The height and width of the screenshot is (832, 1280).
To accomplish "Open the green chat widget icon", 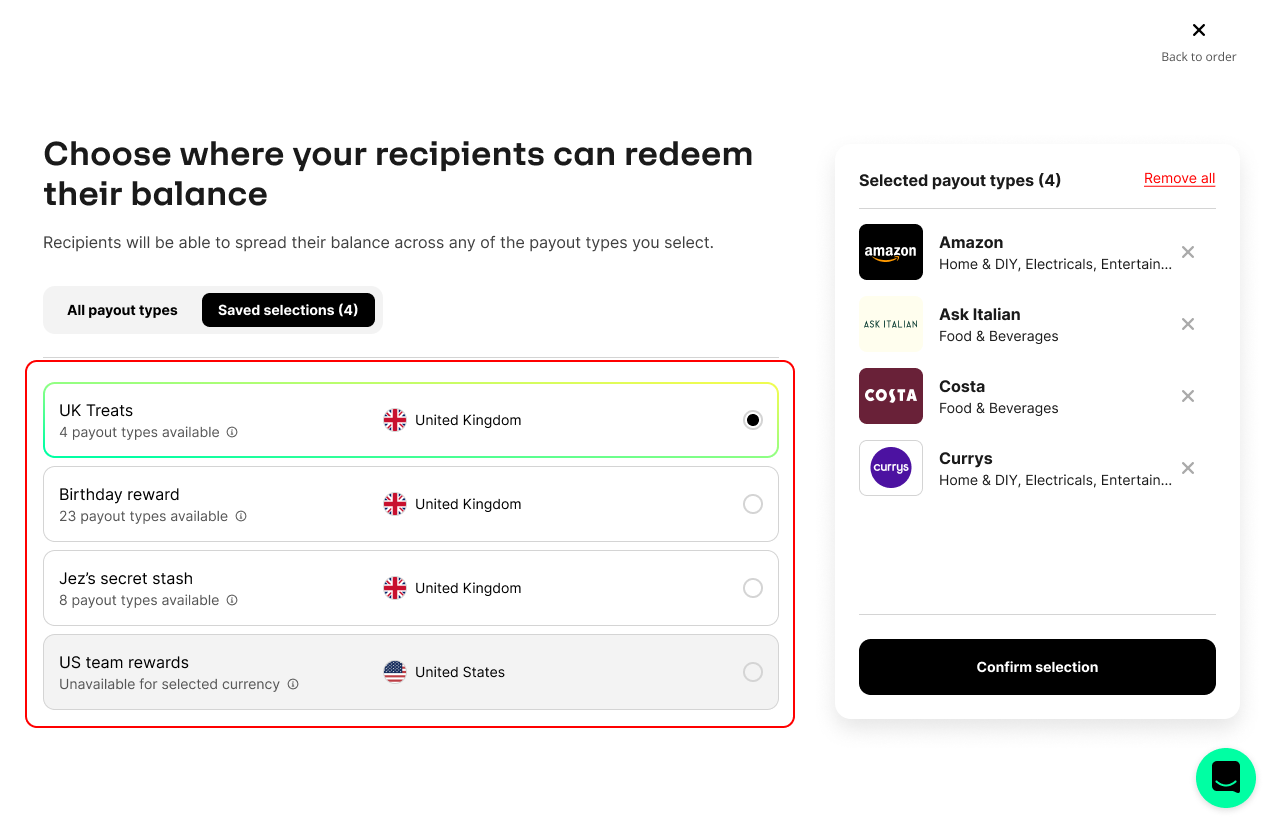I will (x=1226, y=778).
